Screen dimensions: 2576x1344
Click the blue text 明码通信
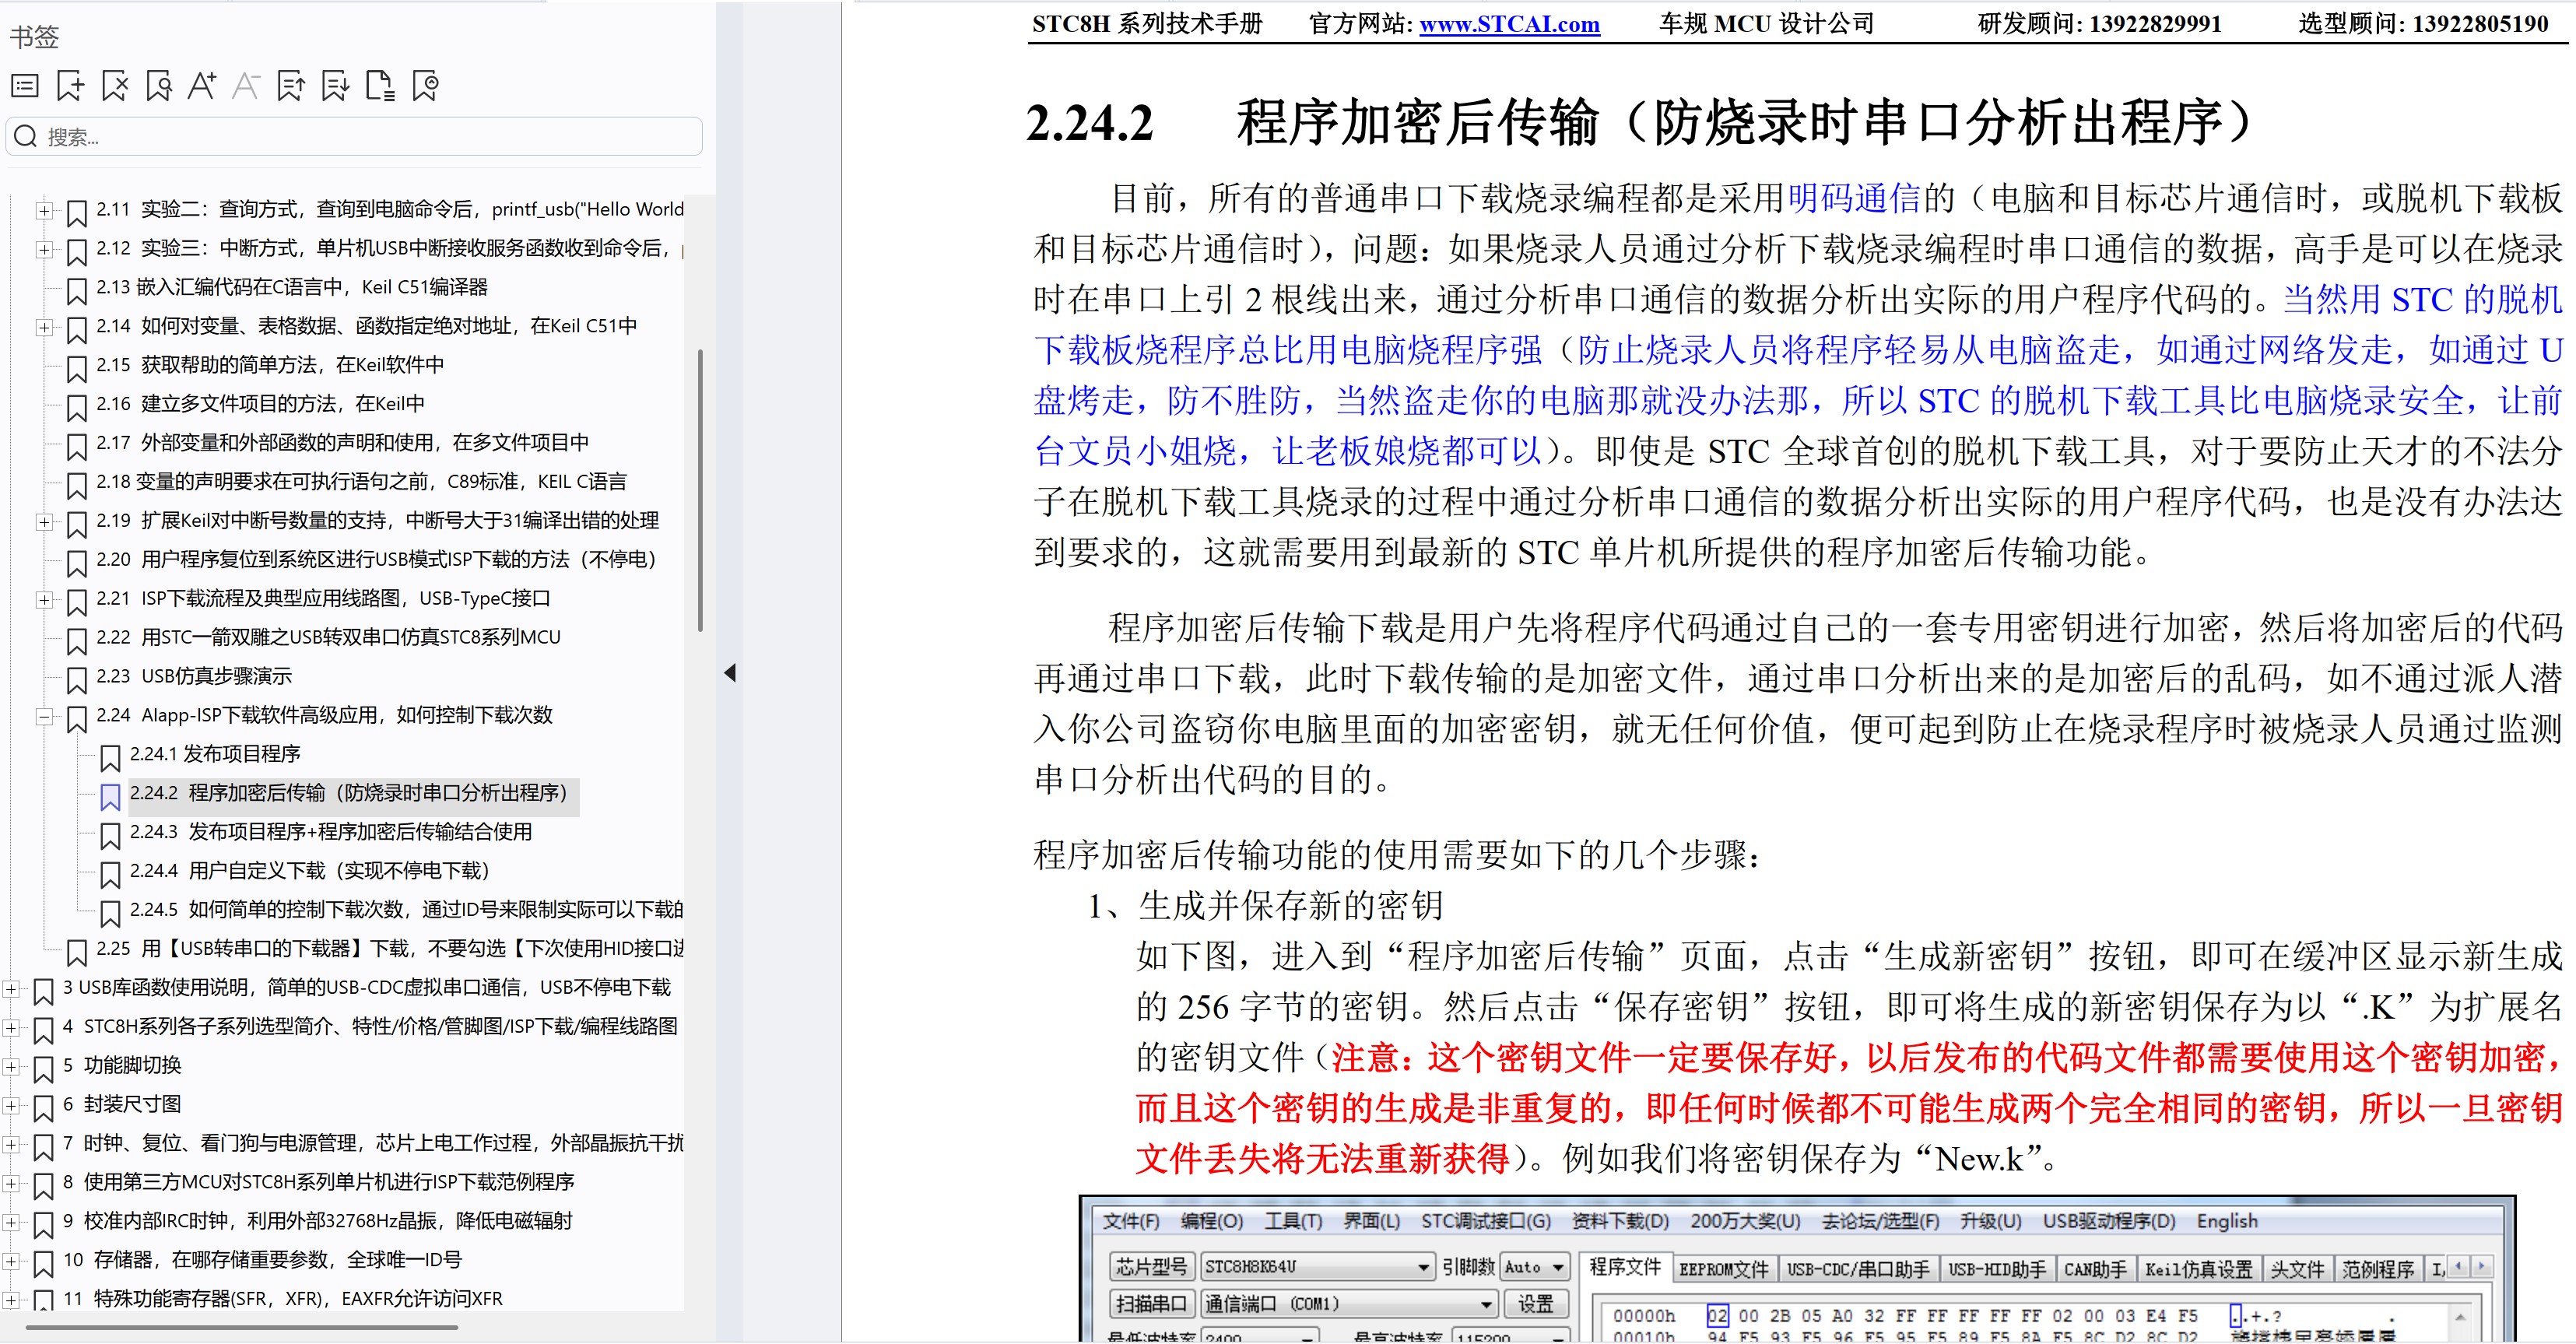(x=1855, y=198)
